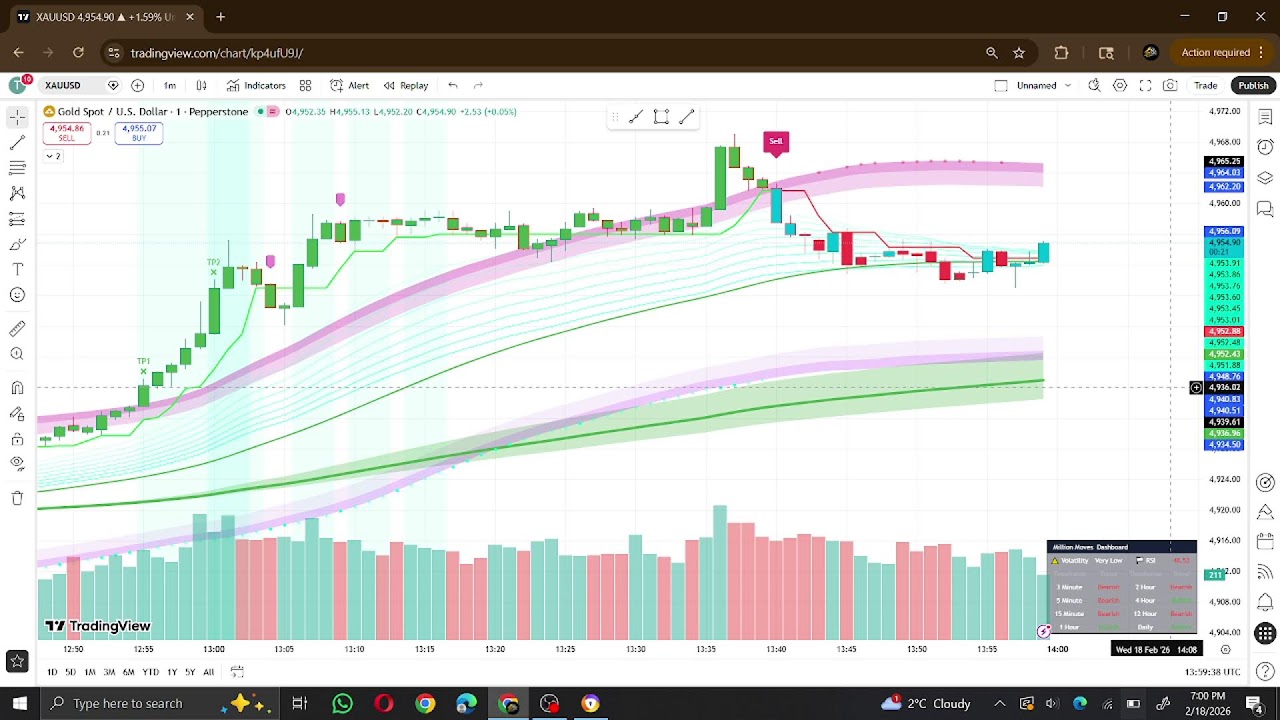1280x720 pixels.
Task: Open chart settings hexagon icon
Action: [x=1120, y=85]
